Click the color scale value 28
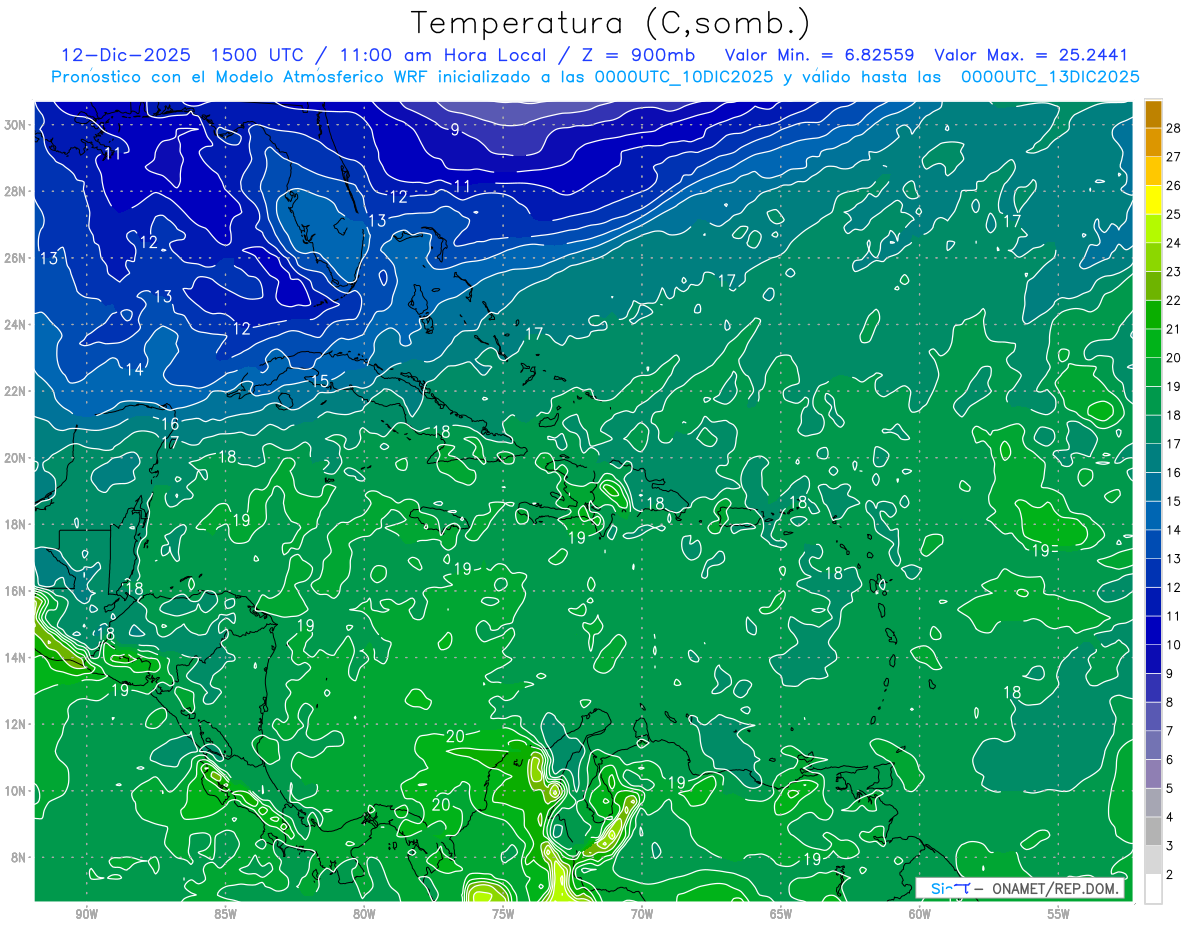 (x=1173, y=127)
